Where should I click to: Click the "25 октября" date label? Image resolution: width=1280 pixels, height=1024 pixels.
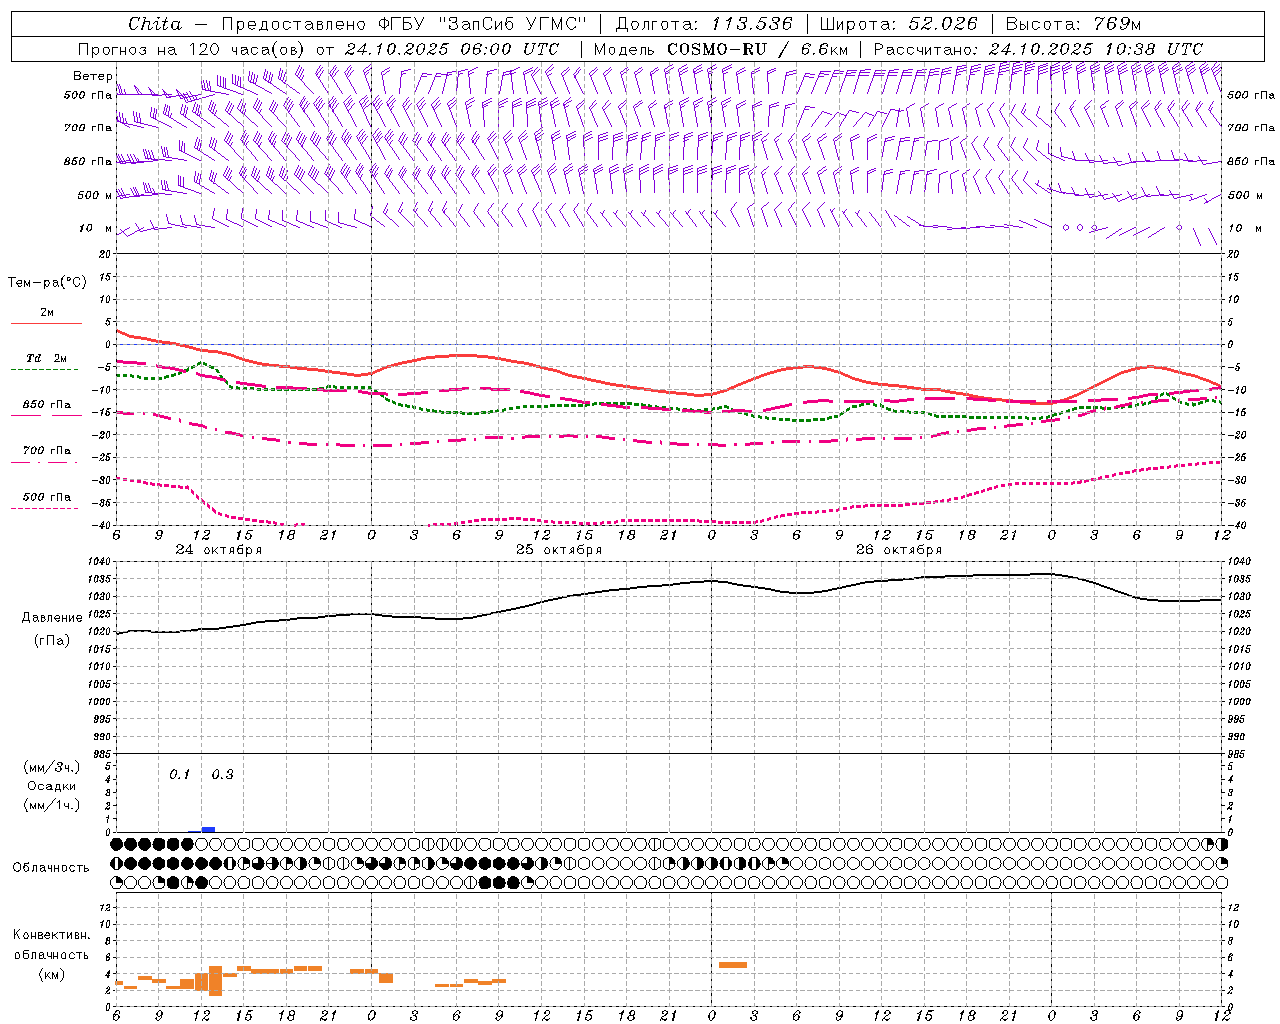pos(559,550)
